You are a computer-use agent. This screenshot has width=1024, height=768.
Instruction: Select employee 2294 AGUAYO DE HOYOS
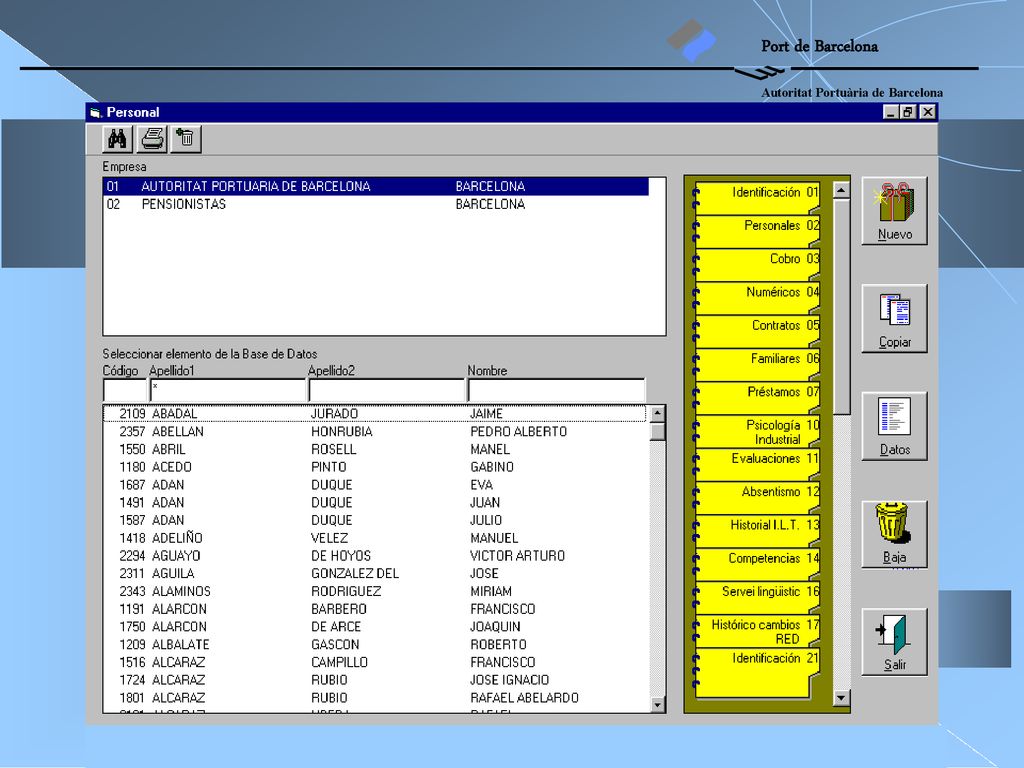(x=375, y=556)
